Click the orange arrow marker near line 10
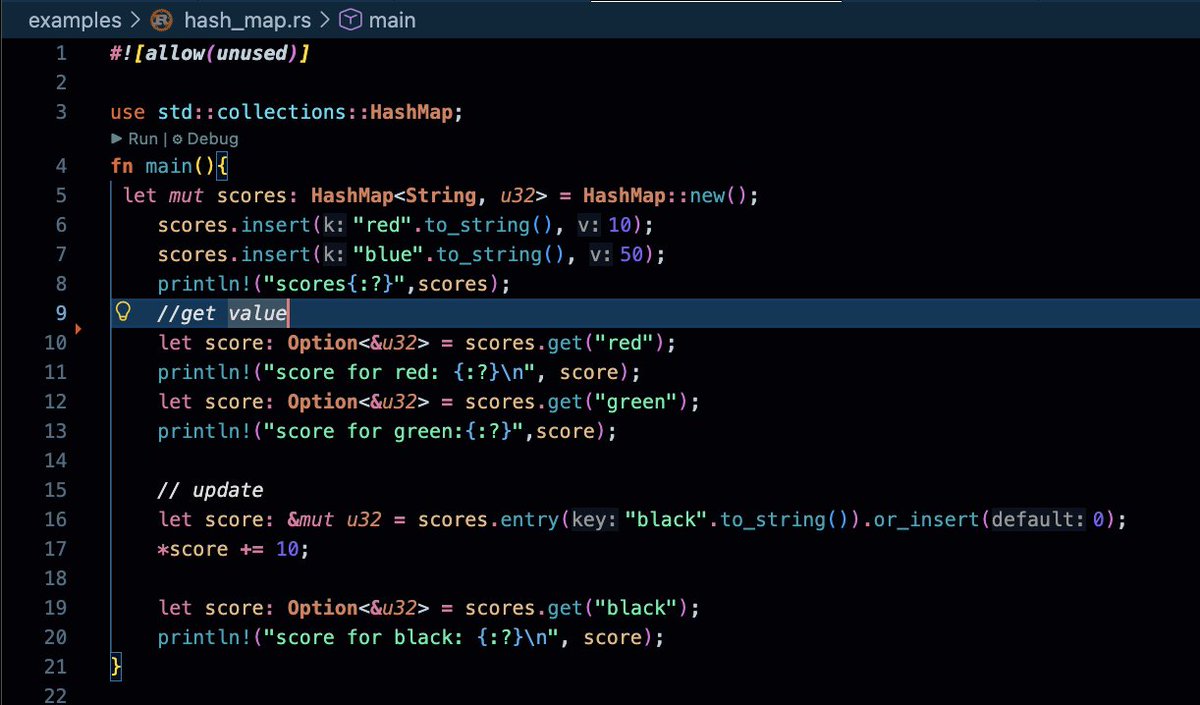Viewport: 1200px width, 705px height. click(79, 328)
